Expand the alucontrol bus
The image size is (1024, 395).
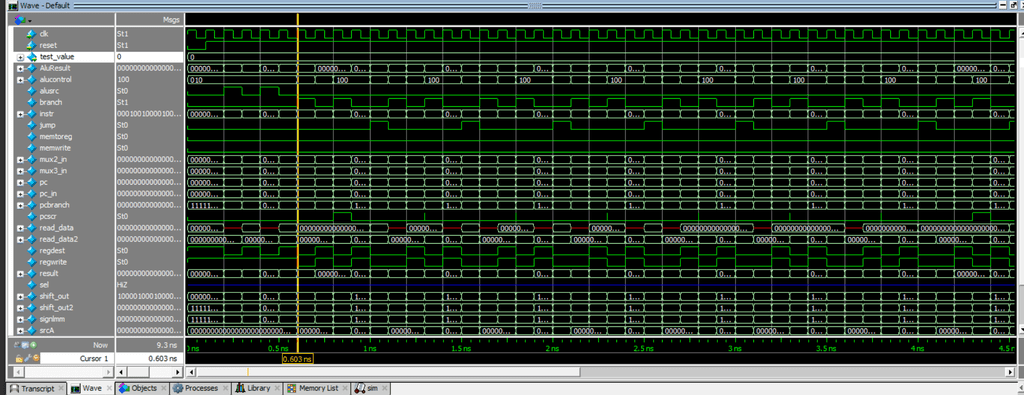20,80
